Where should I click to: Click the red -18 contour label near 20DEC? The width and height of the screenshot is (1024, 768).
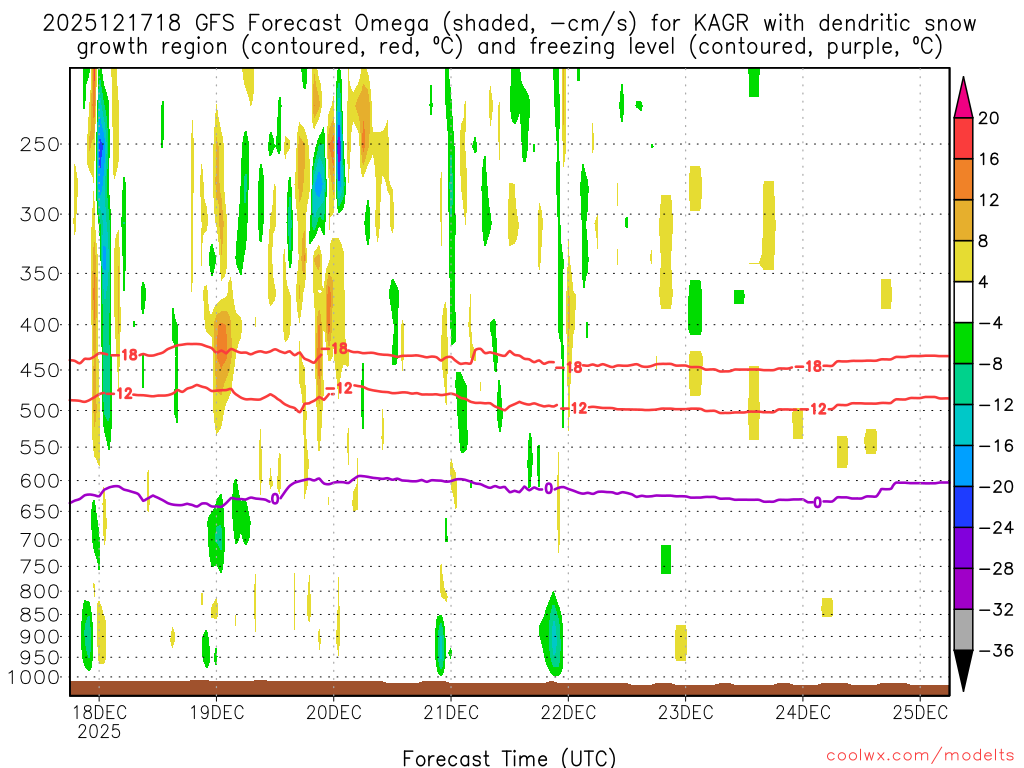pyautogui.click(x=337, y=349)
